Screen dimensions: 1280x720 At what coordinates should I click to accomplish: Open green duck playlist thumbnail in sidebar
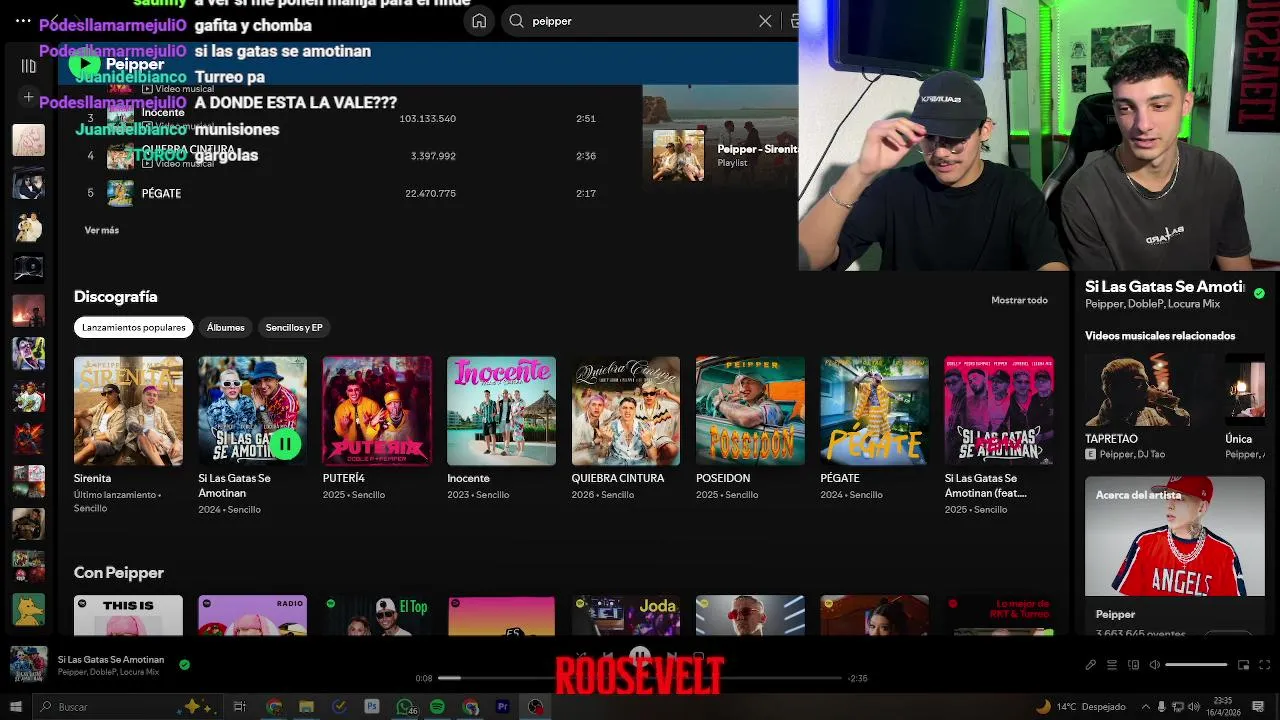point(28,609)
